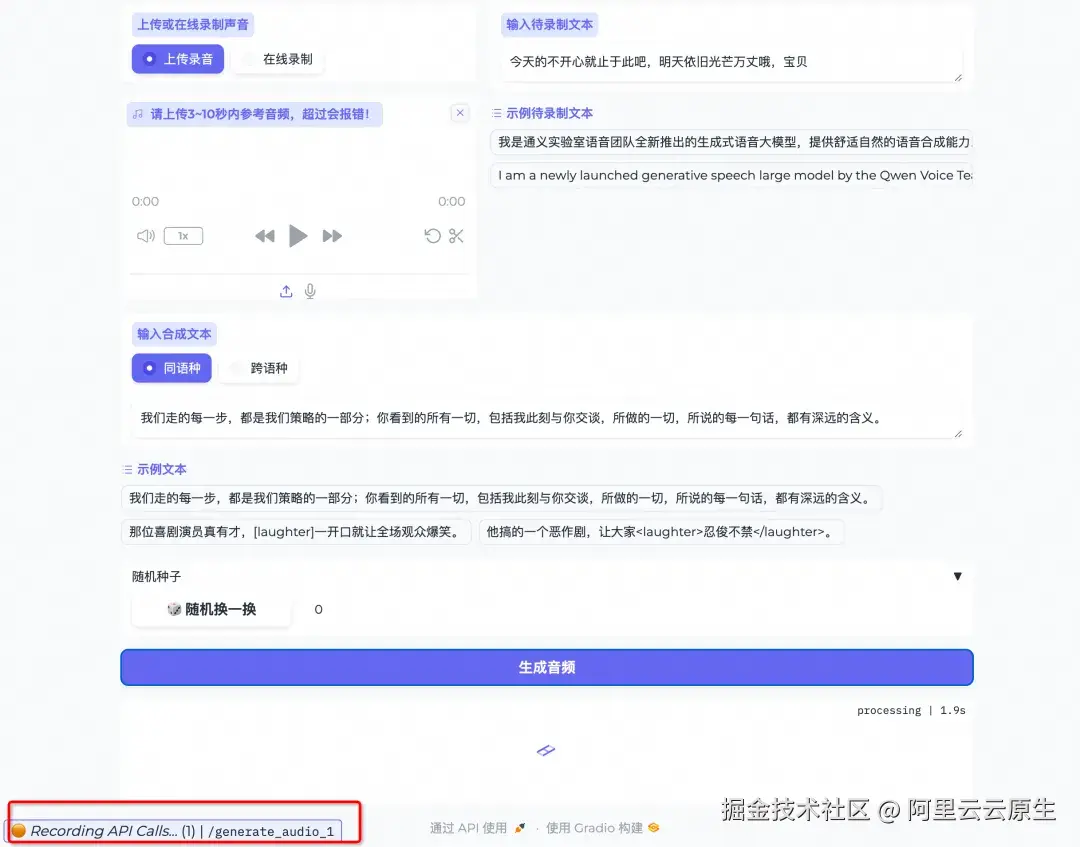
Task: Click the upload icon below the waveform
Action: [x=286, y=291]
